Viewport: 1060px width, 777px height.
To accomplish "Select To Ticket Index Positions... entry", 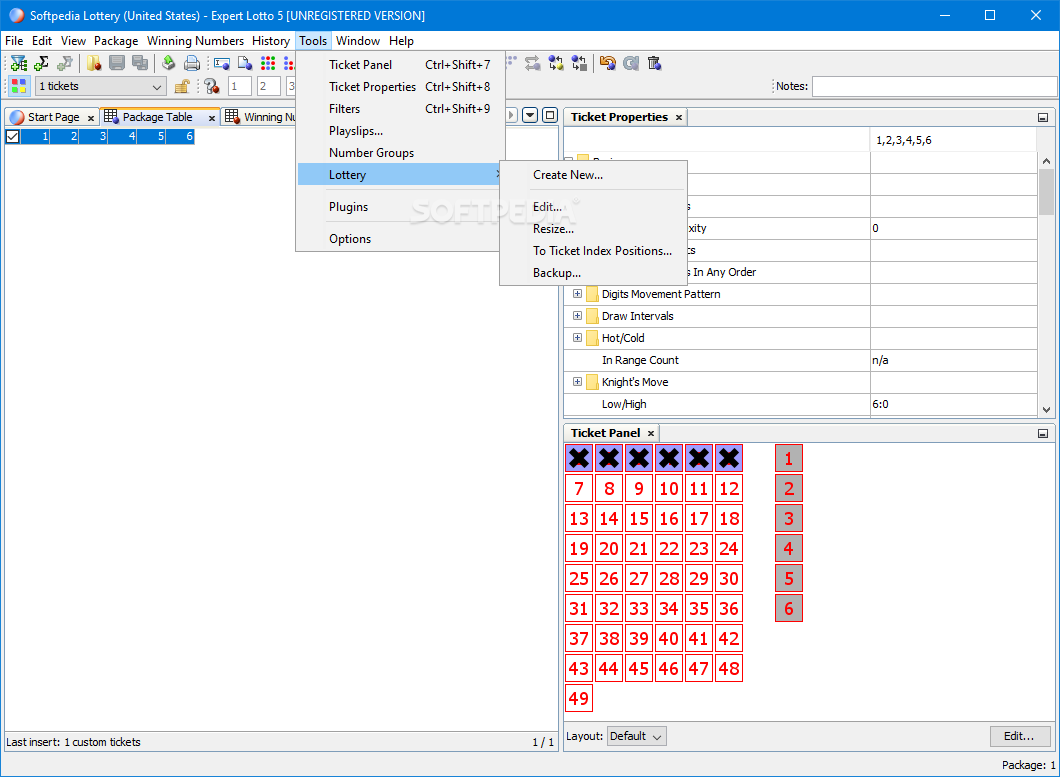I will [602, 251].
